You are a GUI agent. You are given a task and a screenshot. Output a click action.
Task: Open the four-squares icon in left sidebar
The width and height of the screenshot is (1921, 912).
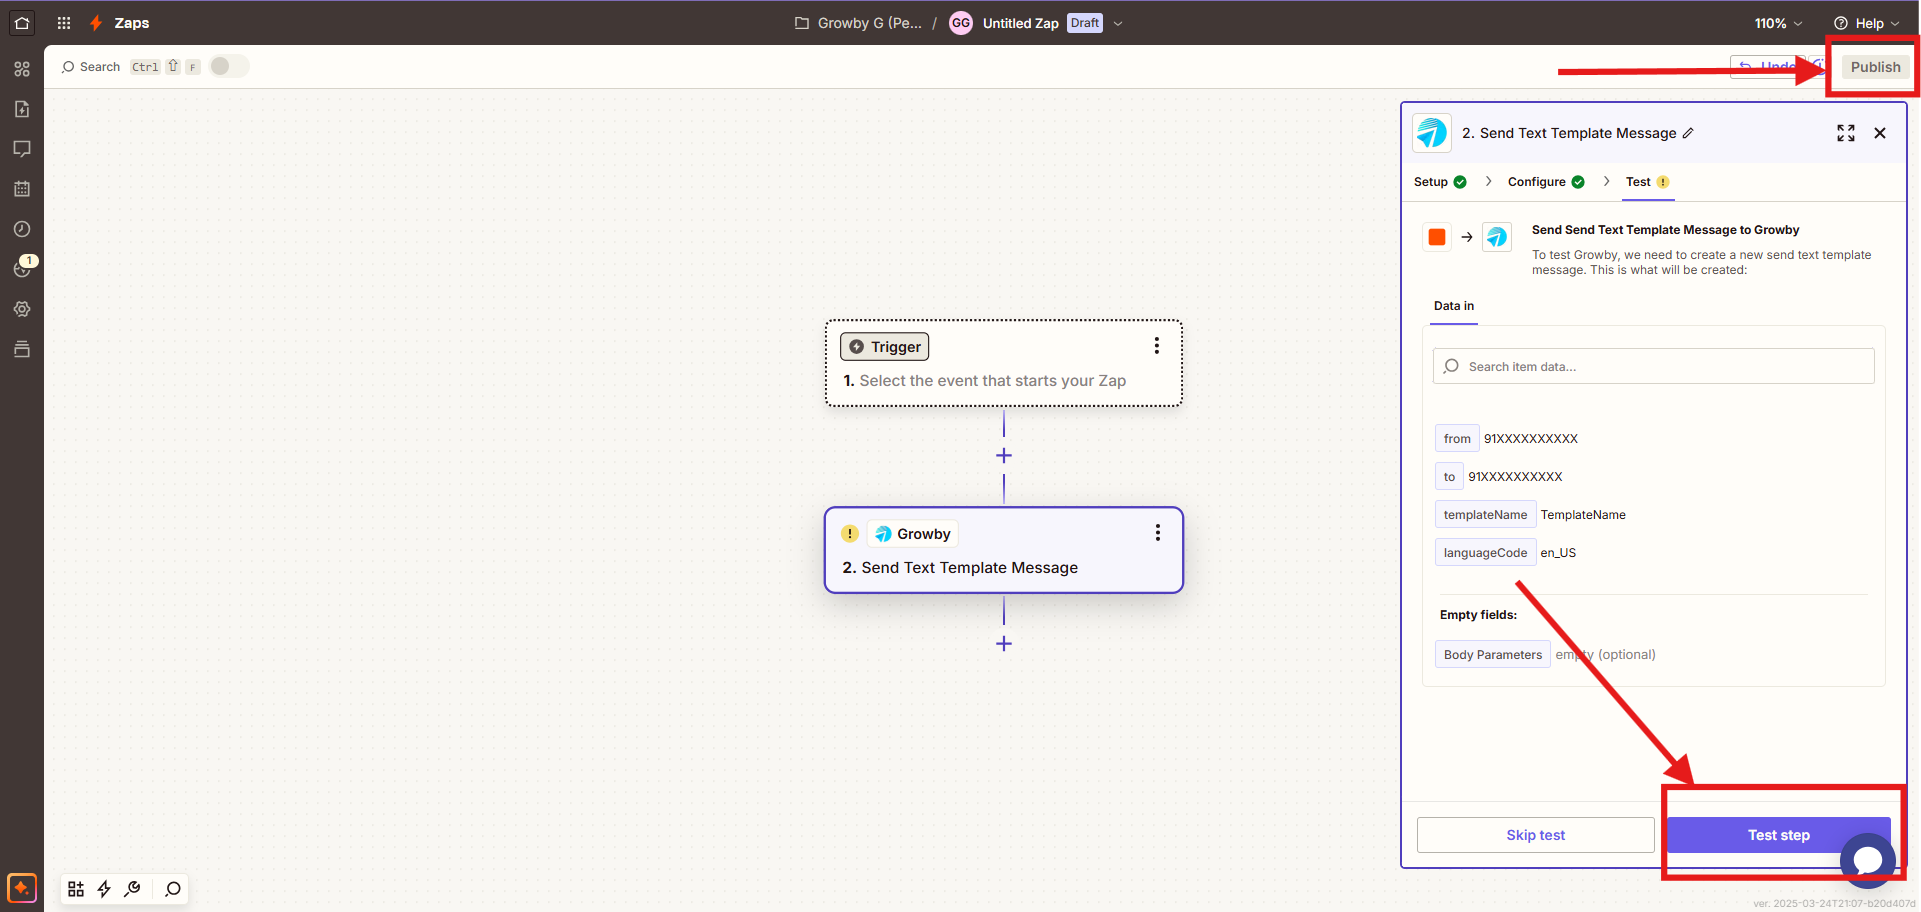pos(22,69)
